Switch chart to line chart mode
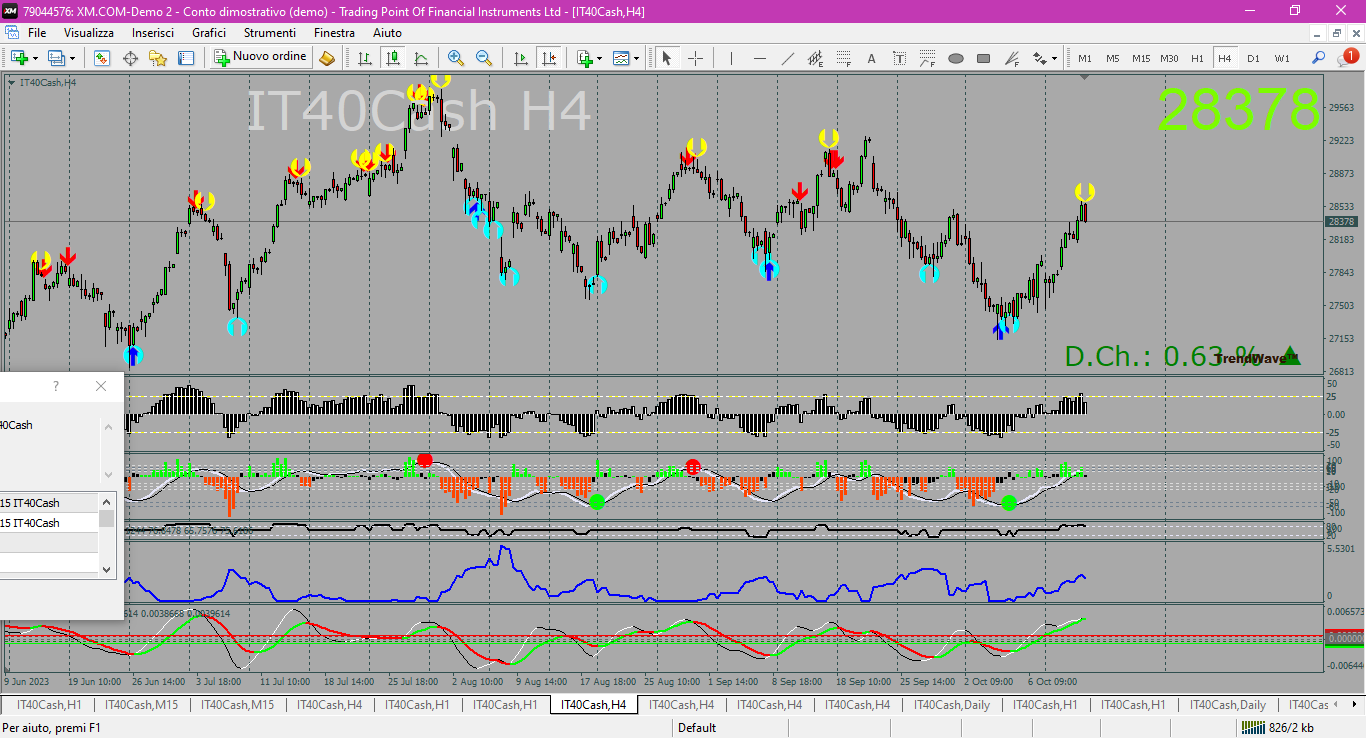Screen dimensions: 1366x738 tap(421, 58)
